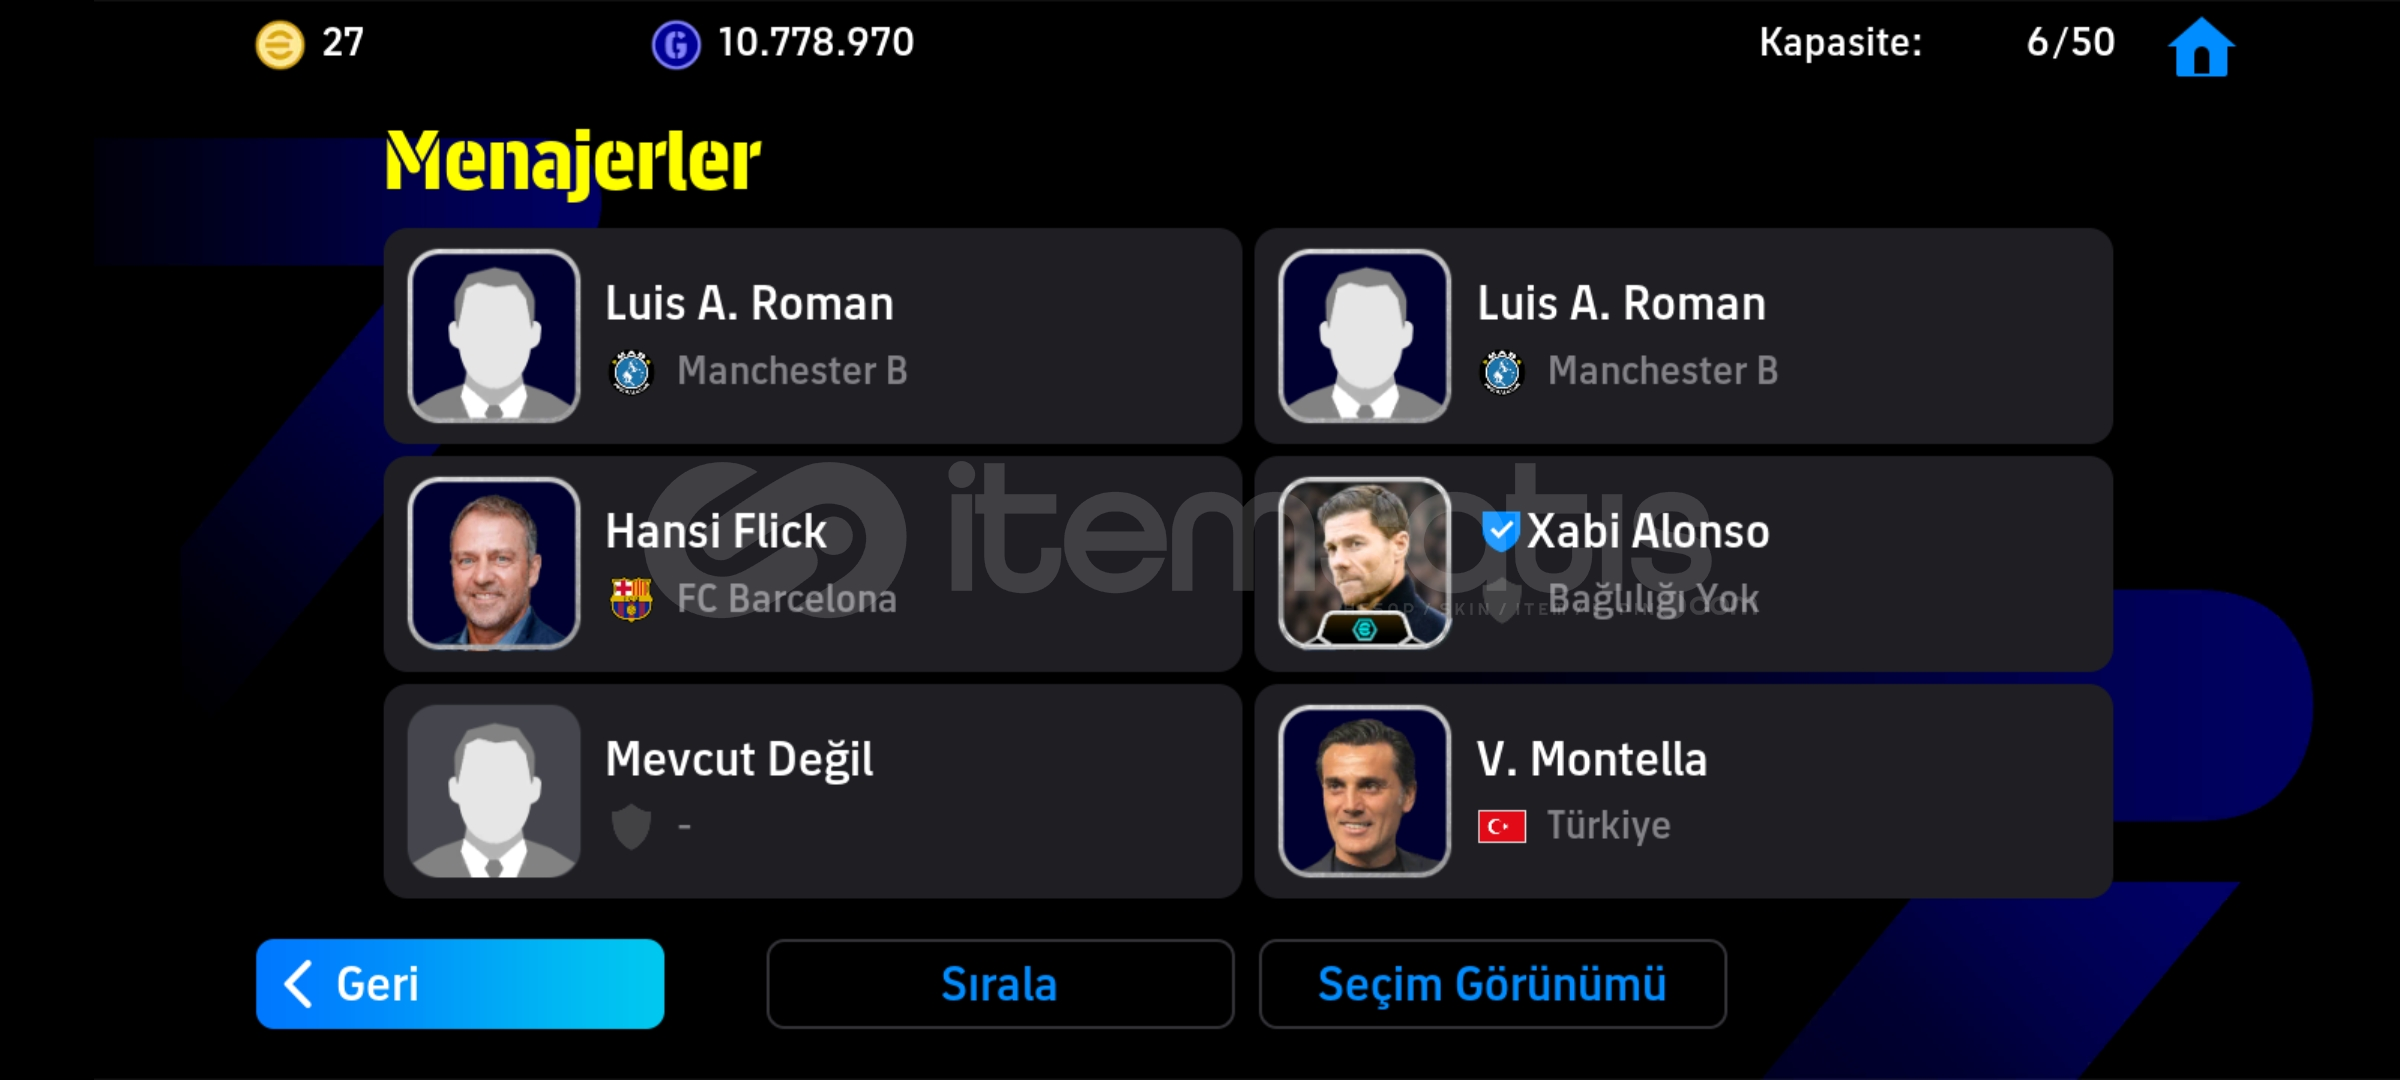This screenshot has width=2400, height=1080.
Task: Tap the Kapasite 6/50 indicator
Action: 1937,42
